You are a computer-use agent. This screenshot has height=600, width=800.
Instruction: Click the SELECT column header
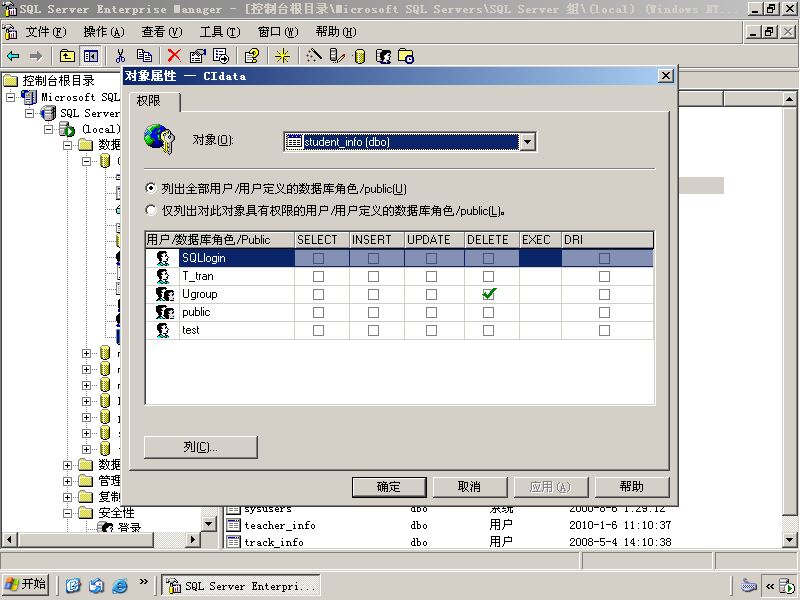322,240
